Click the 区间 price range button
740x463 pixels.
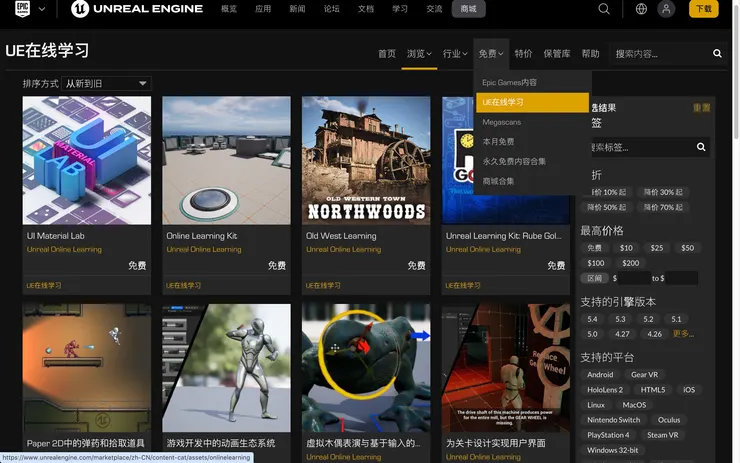pos(594,278)
